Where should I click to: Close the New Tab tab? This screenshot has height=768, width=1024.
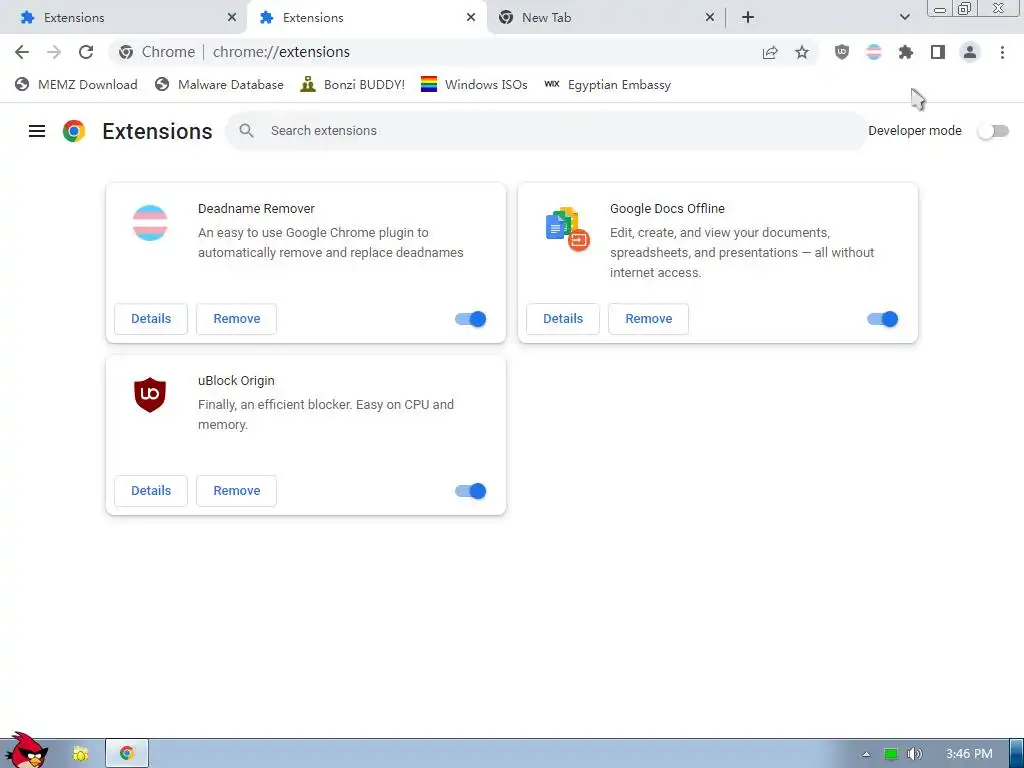710,18
